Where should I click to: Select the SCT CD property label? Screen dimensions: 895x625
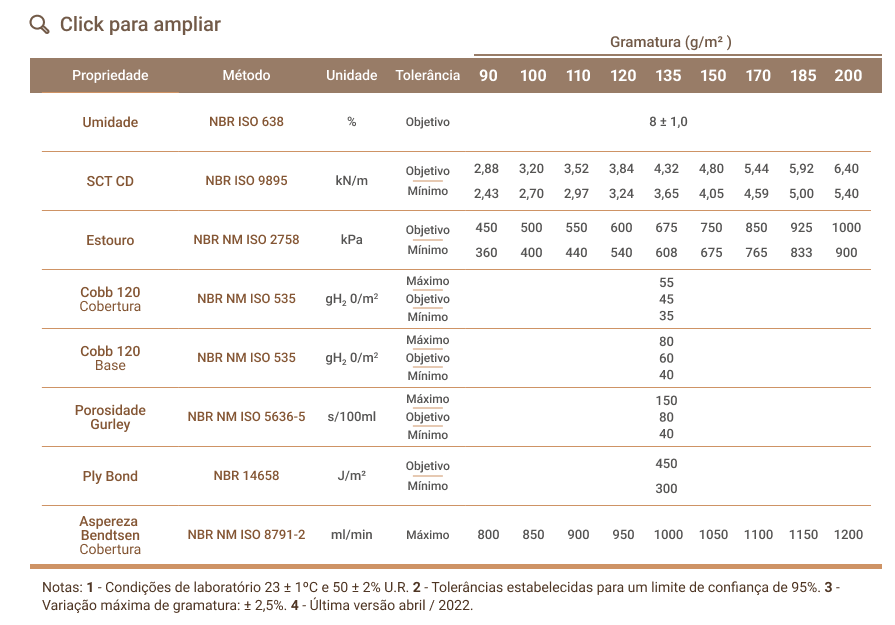point(110,181)
